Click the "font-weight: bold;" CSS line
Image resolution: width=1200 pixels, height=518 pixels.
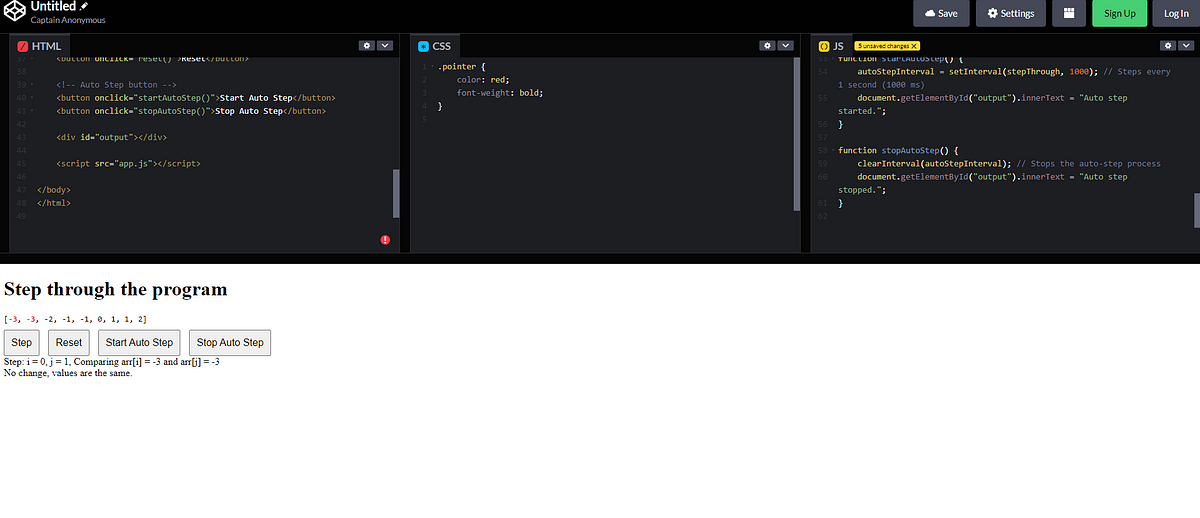499,92
